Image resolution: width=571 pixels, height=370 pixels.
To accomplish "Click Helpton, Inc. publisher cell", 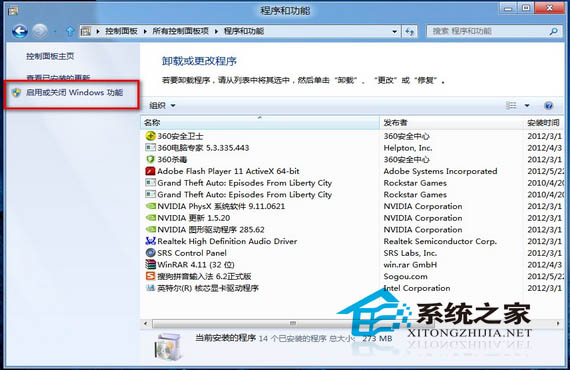I will [408, 148].
